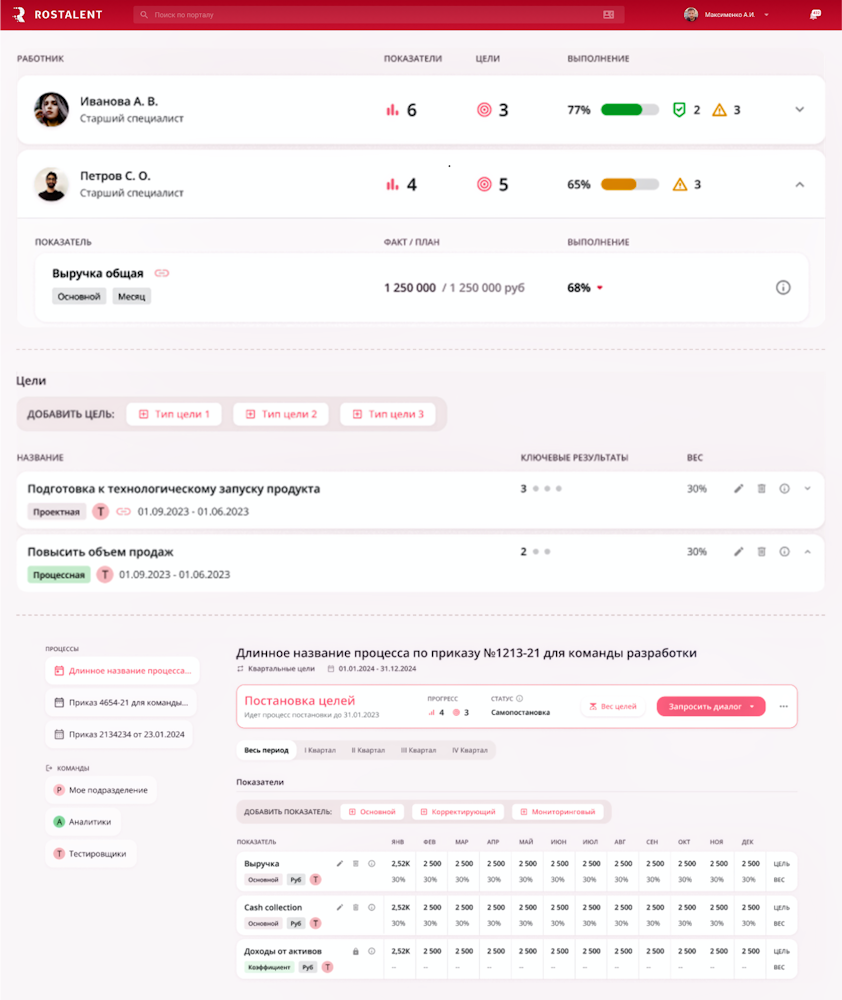842x1000 pixels.
Task: Click the Коэффициент tag on Доходы от активов
Action: [269, 967]
